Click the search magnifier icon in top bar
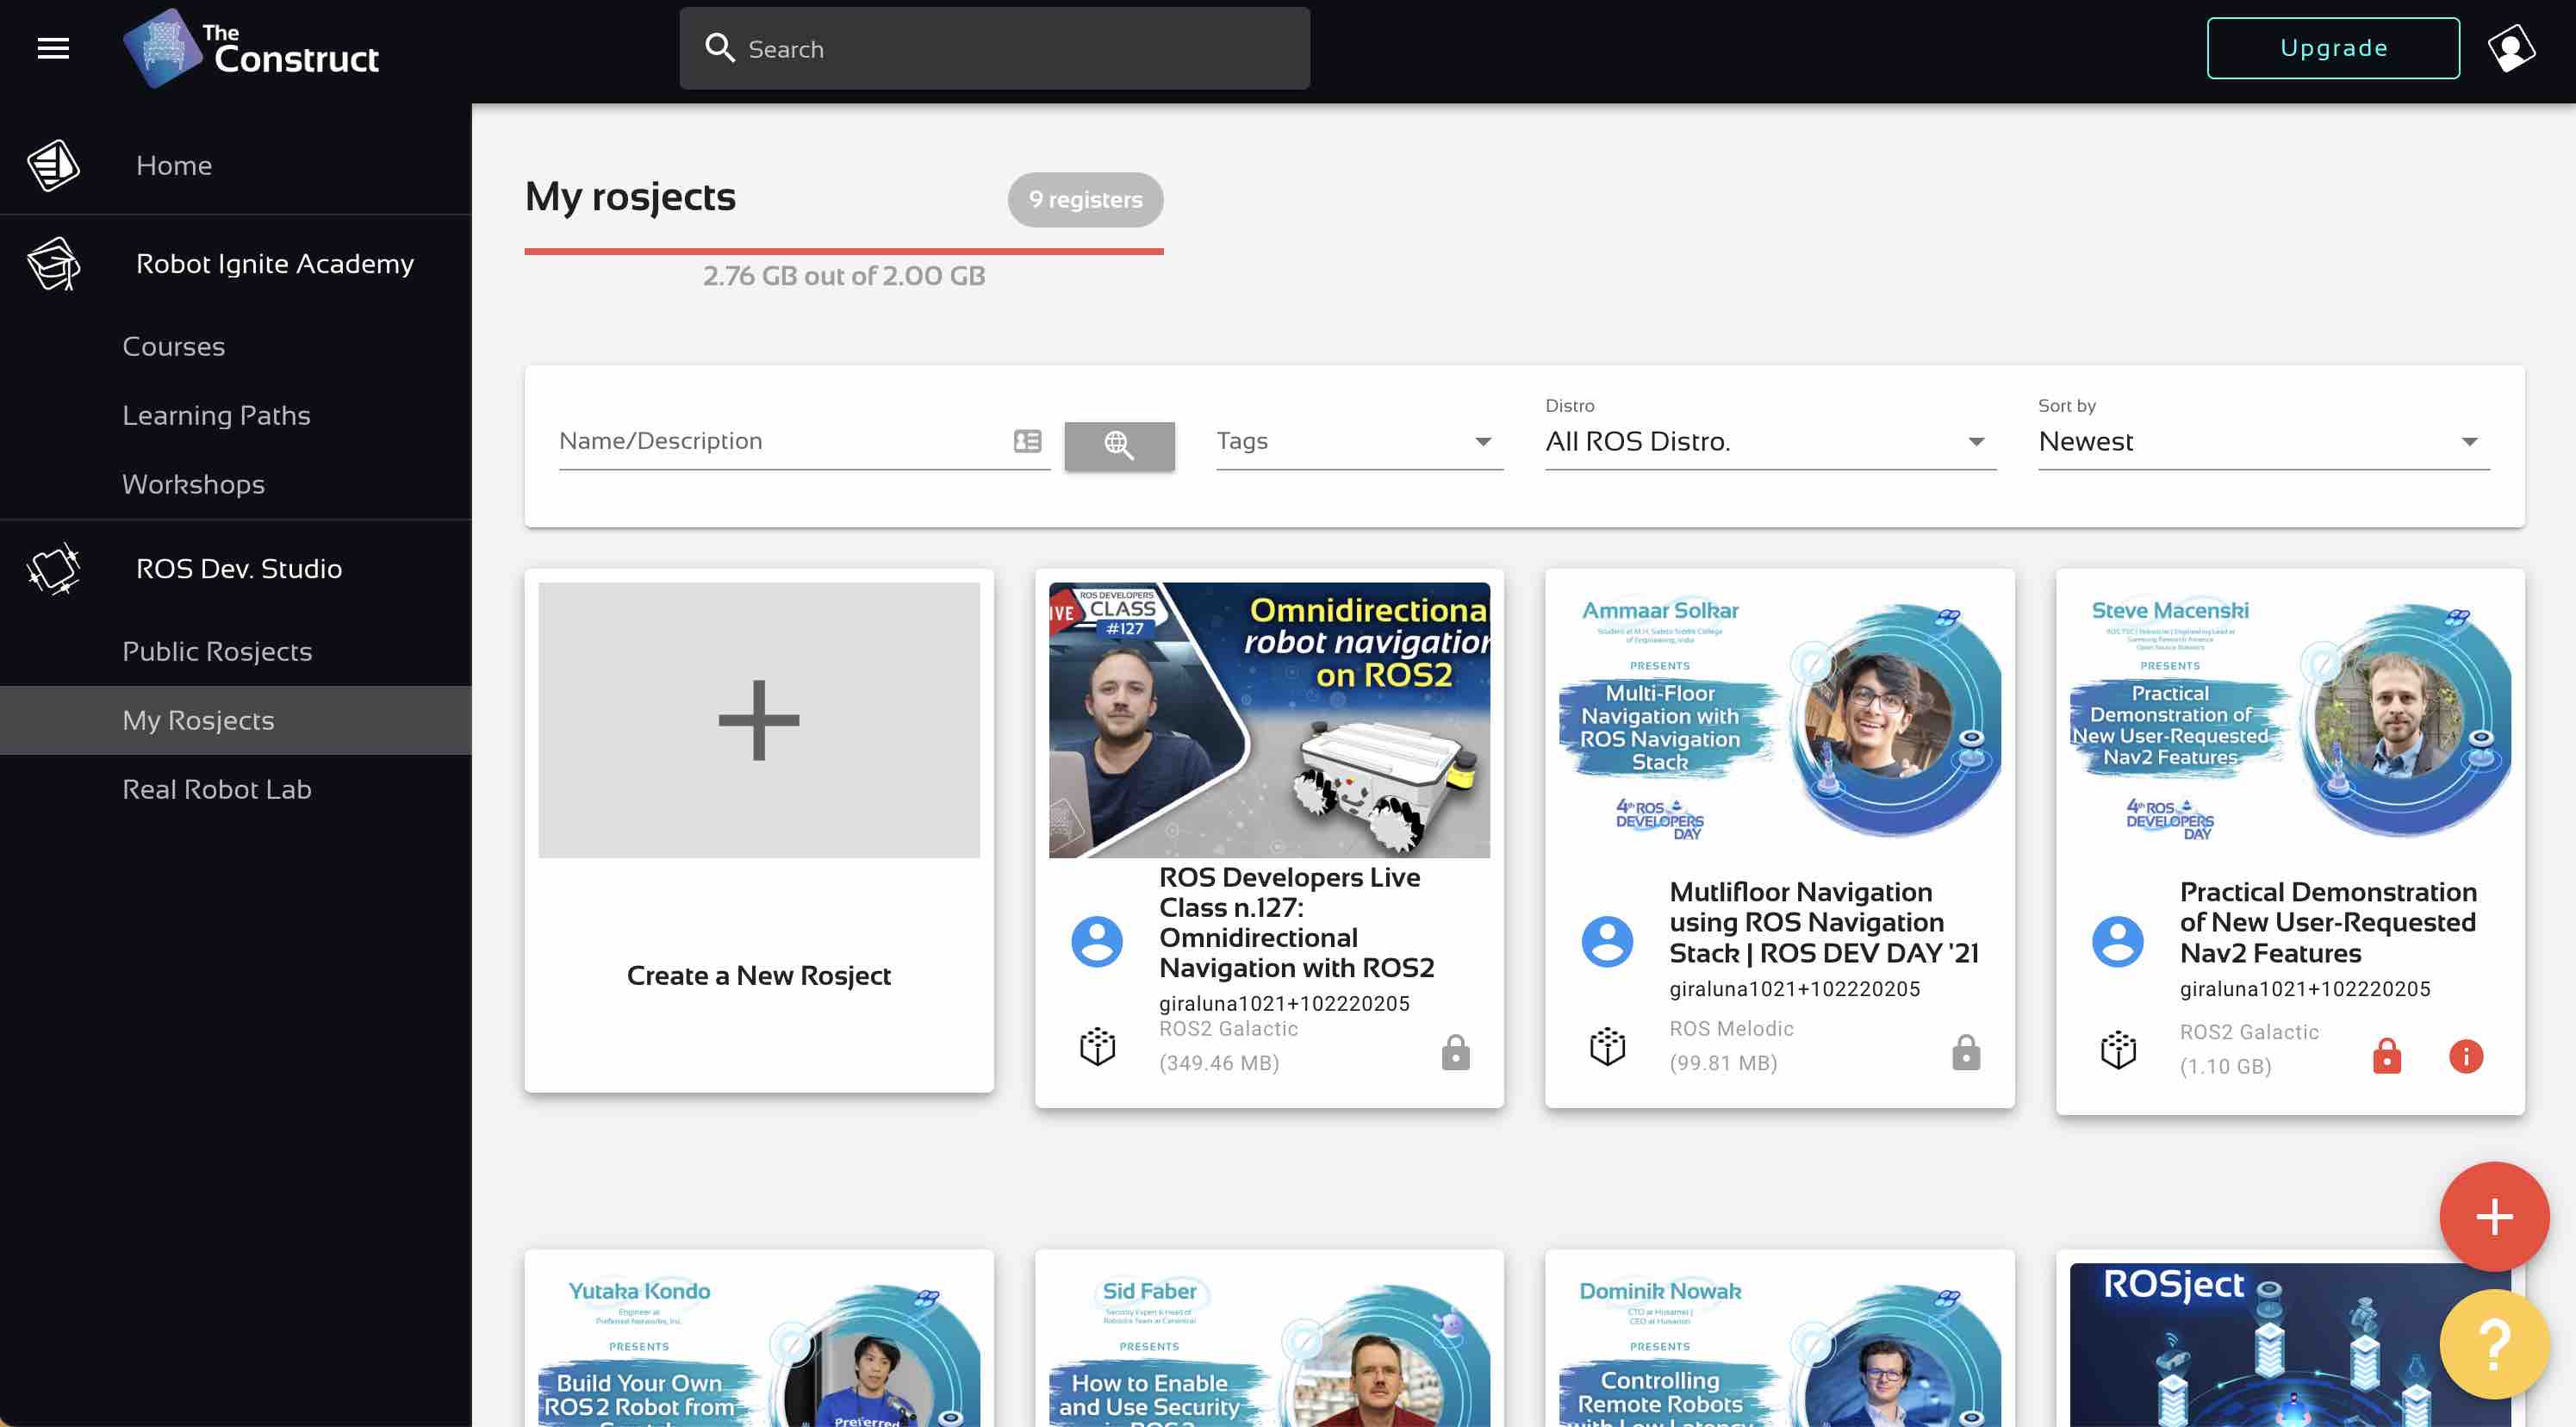Screen dimensions: 2576x1427 pos(720,48)
